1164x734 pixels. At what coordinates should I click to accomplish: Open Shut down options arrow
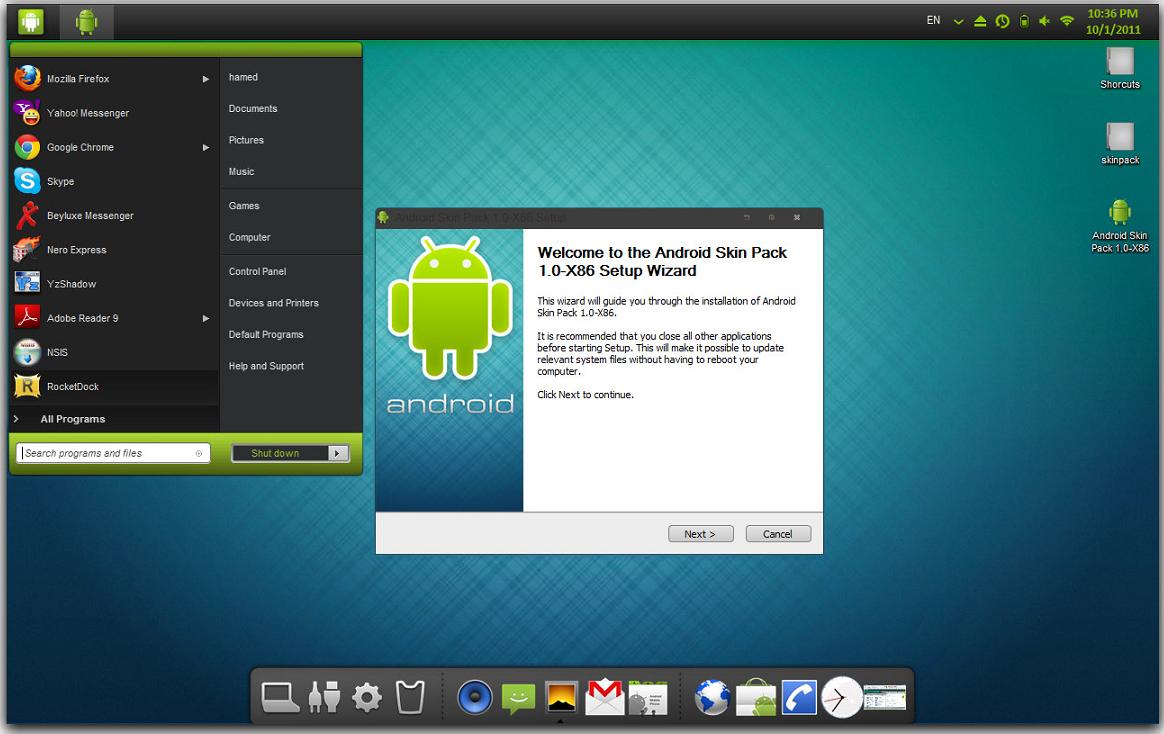338,453
